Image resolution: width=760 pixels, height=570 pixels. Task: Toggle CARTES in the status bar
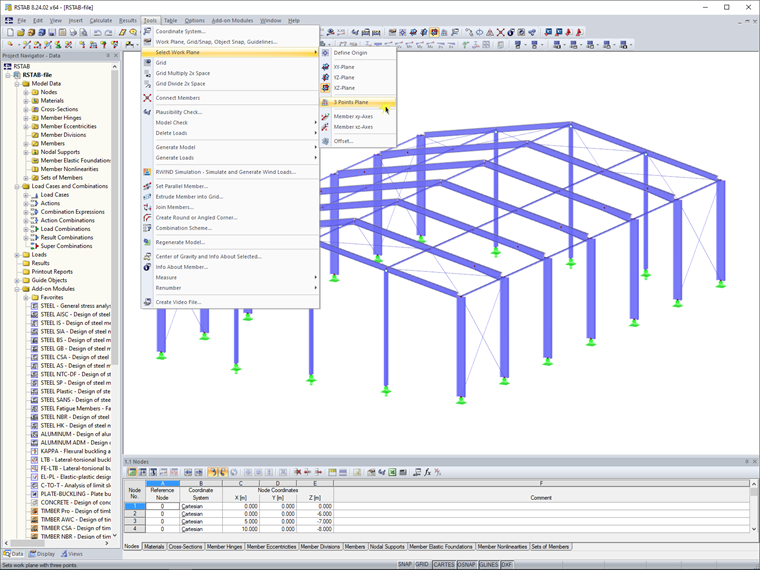pos(443,565)
